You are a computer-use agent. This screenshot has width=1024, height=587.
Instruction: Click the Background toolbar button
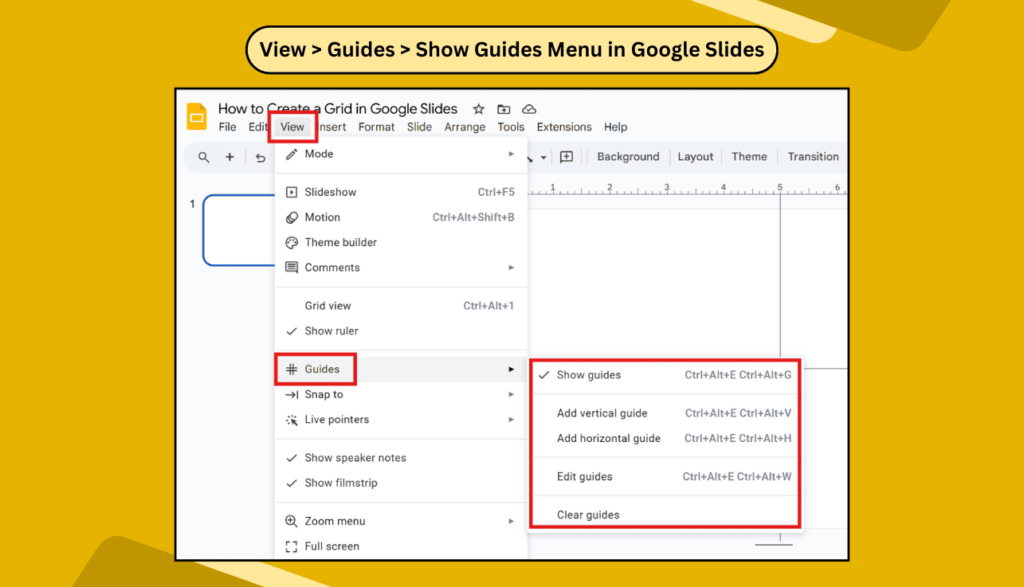coord(628,157)
